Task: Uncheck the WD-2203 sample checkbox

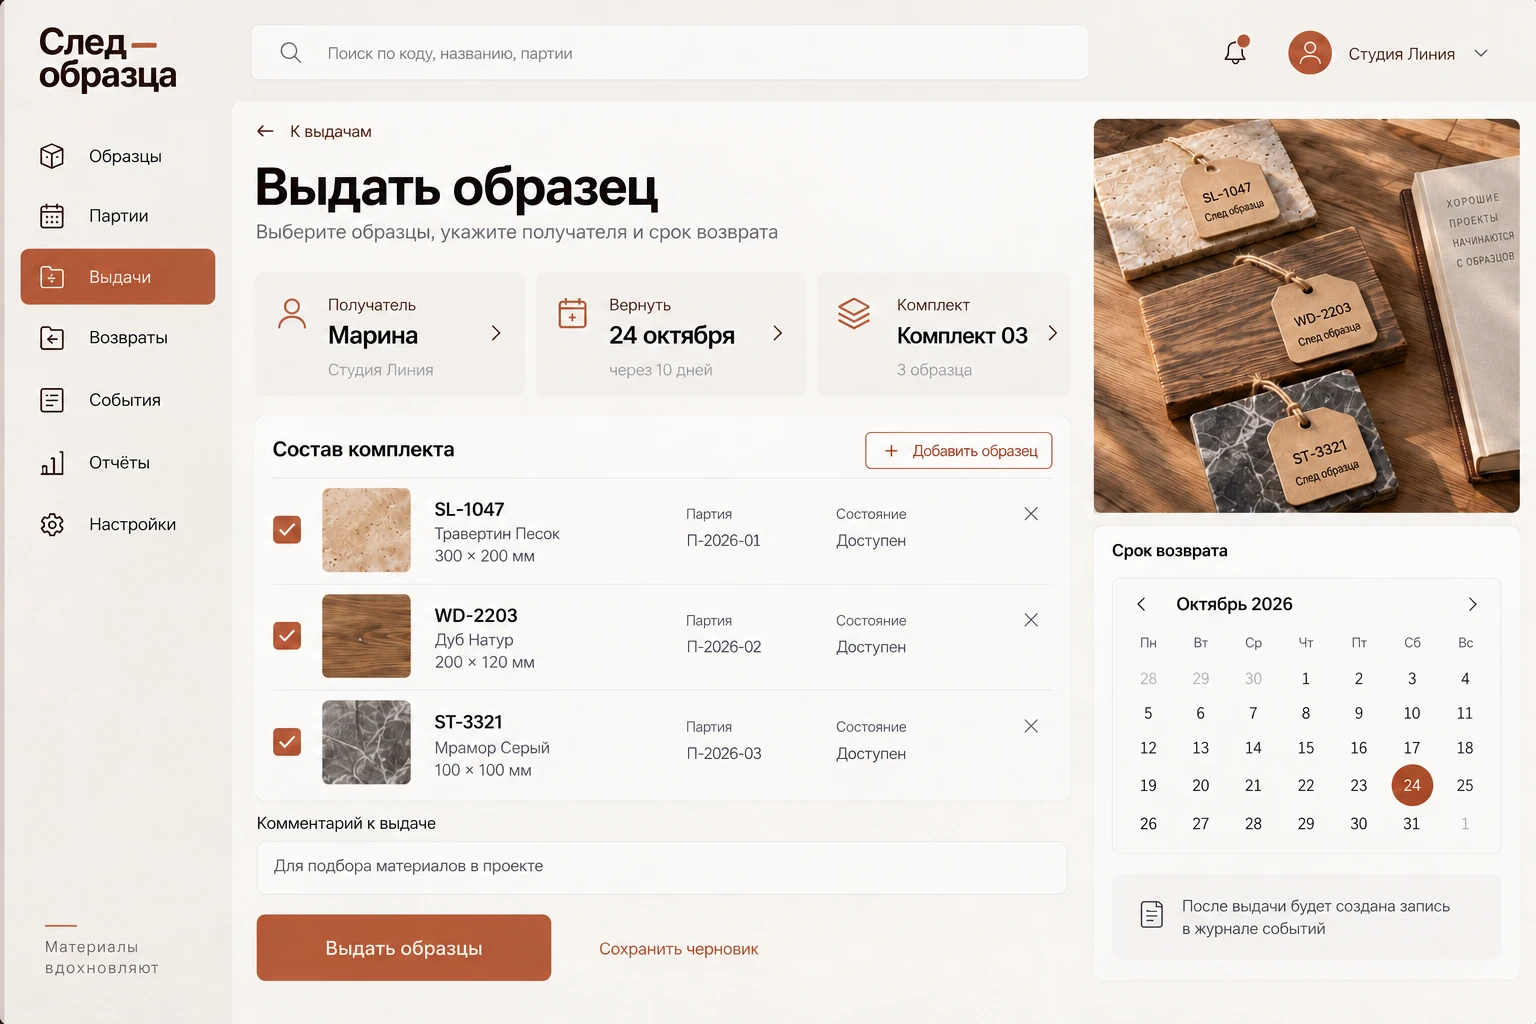Action: 287,635
